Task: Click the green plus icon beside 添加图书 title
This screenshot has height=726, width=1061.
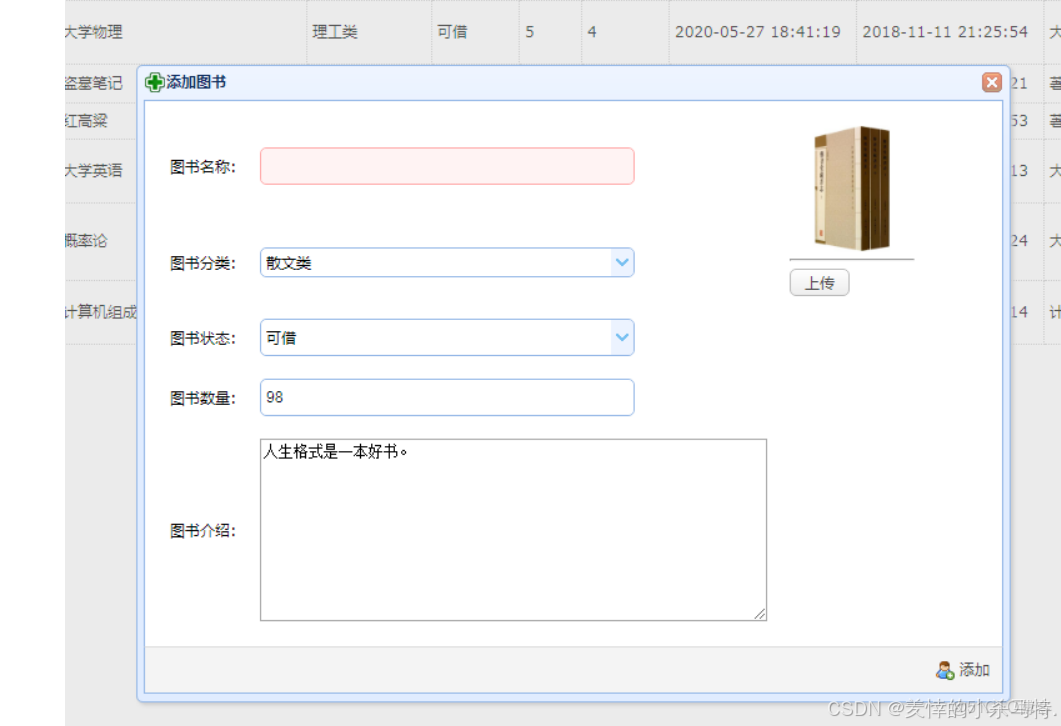Action: [x=155, y=82]
